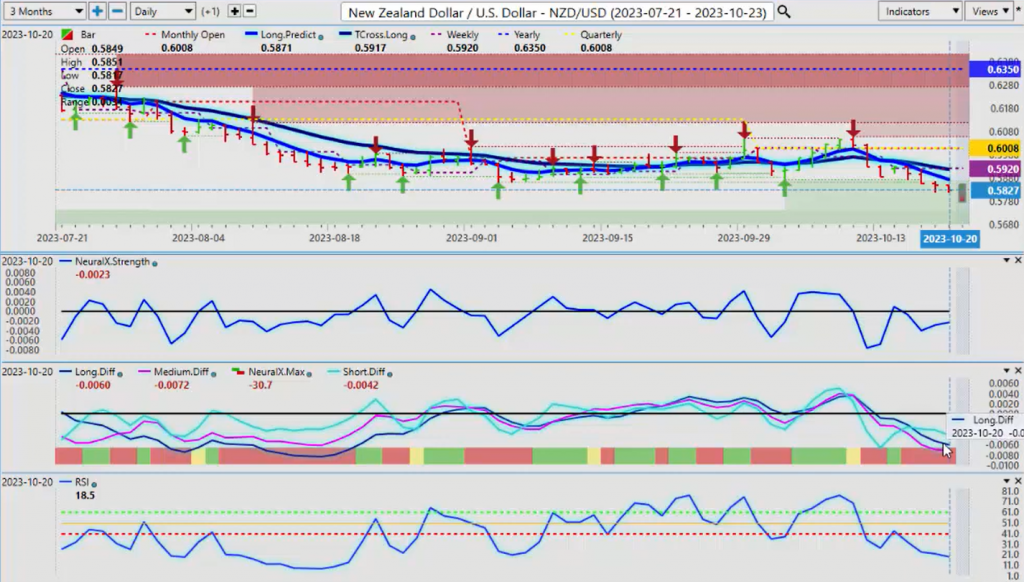The image size is (1024, 582).
Task: Add a forecast day with black plus
Action: tap(234, 11)
